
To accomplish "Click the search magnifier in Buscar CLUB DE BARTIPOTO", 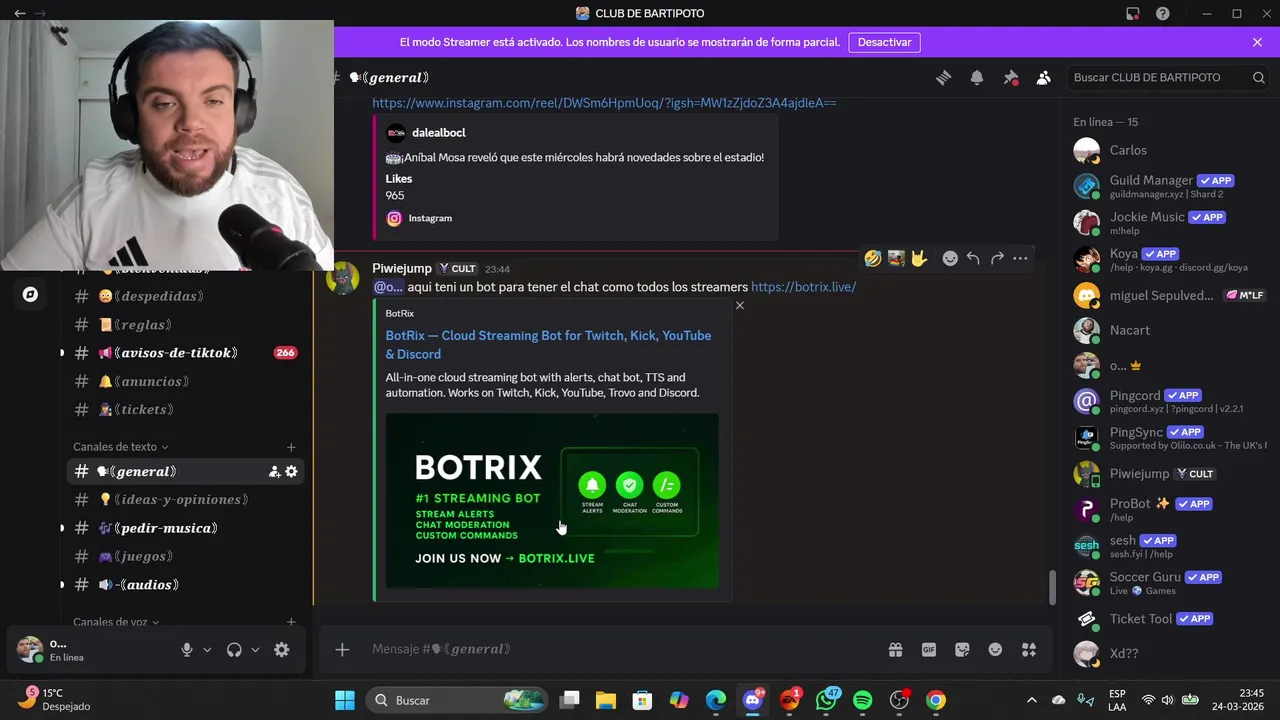I will (x=1259, y=78).
